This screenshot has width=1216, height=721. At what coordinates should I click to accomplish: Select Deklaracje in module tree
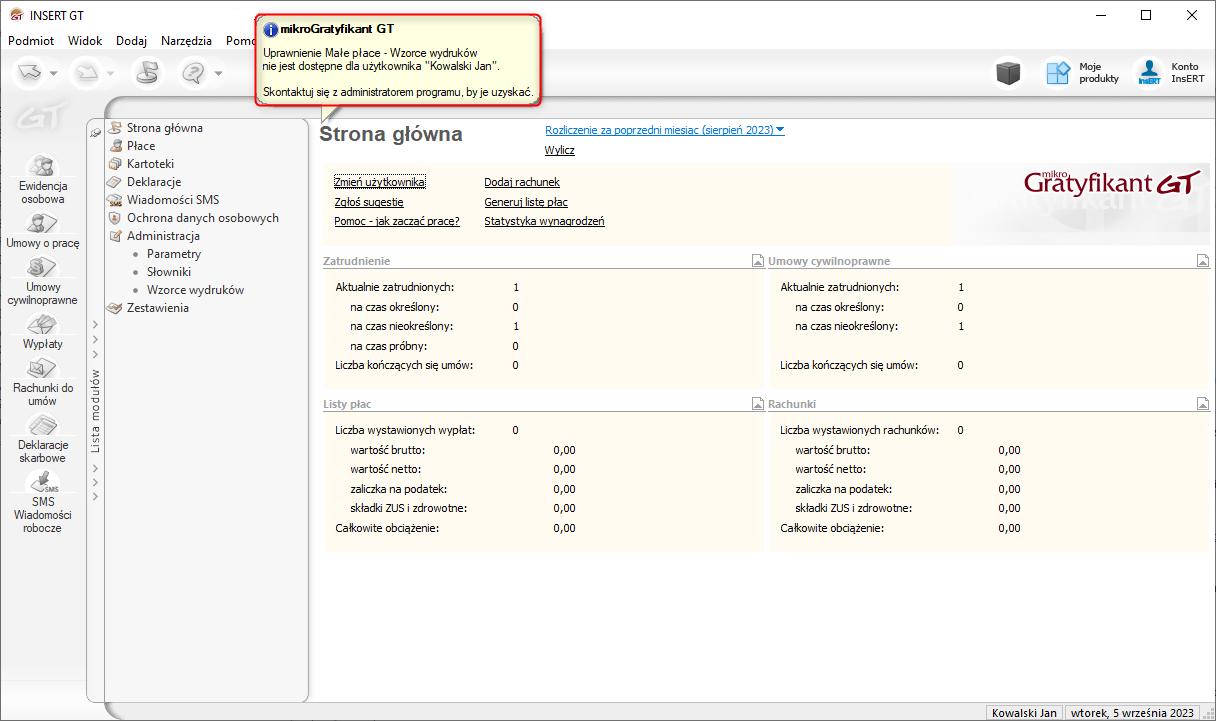[154, 182]
